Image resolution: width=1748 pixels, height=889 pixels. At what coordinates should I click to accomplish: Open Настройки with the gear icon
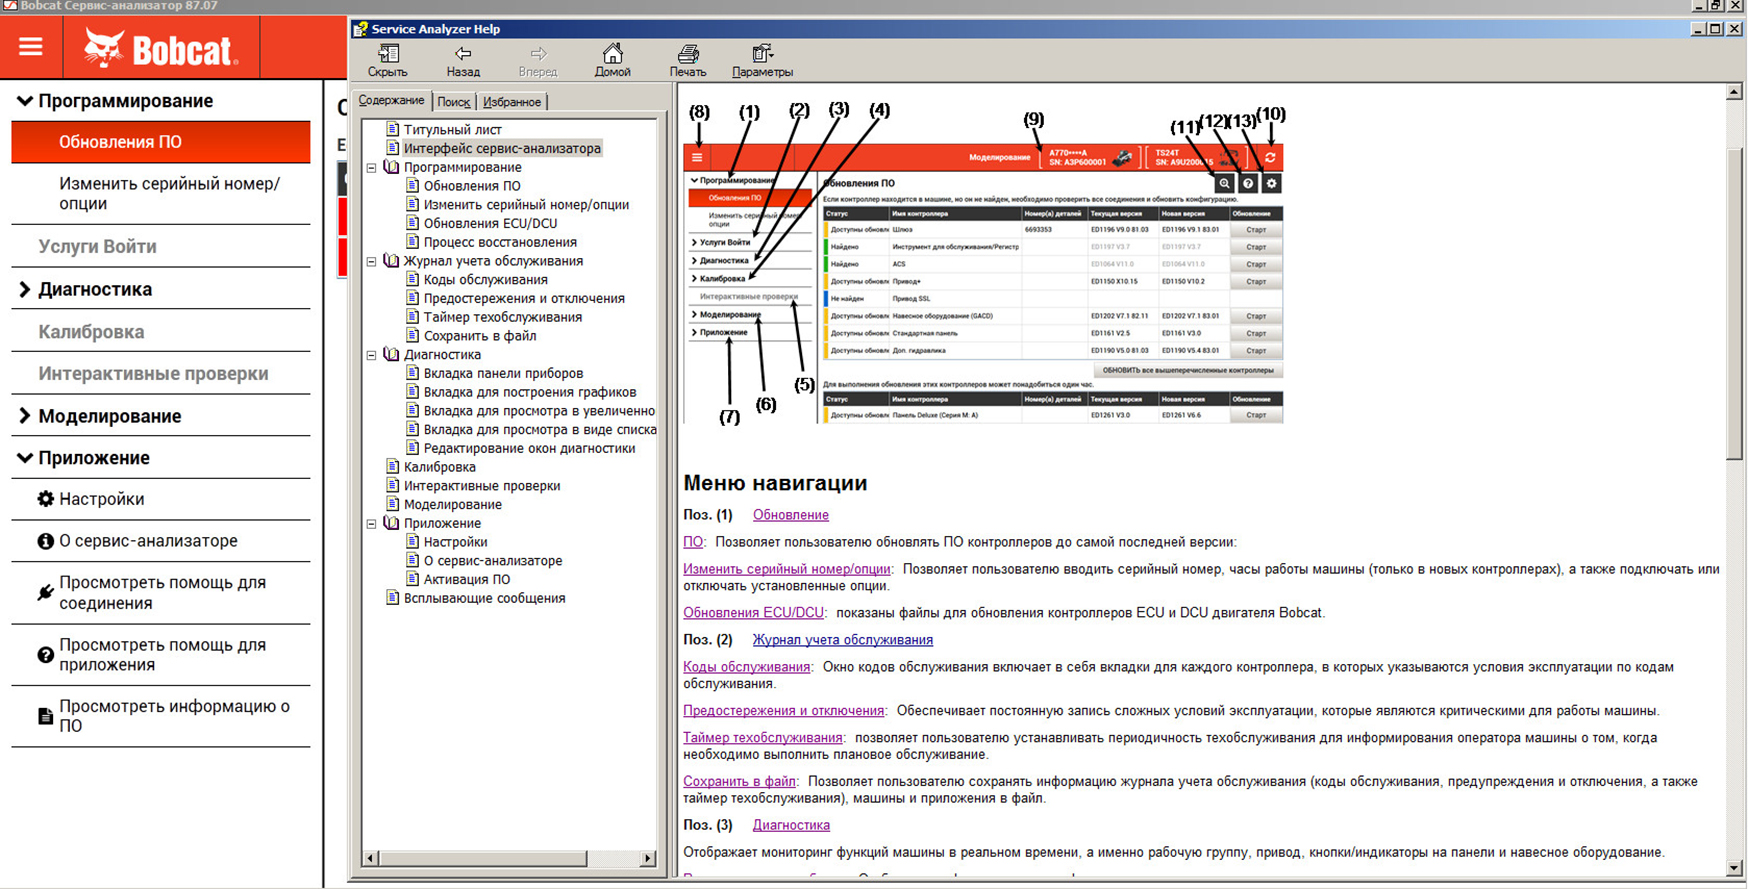[x=46, y=499]
